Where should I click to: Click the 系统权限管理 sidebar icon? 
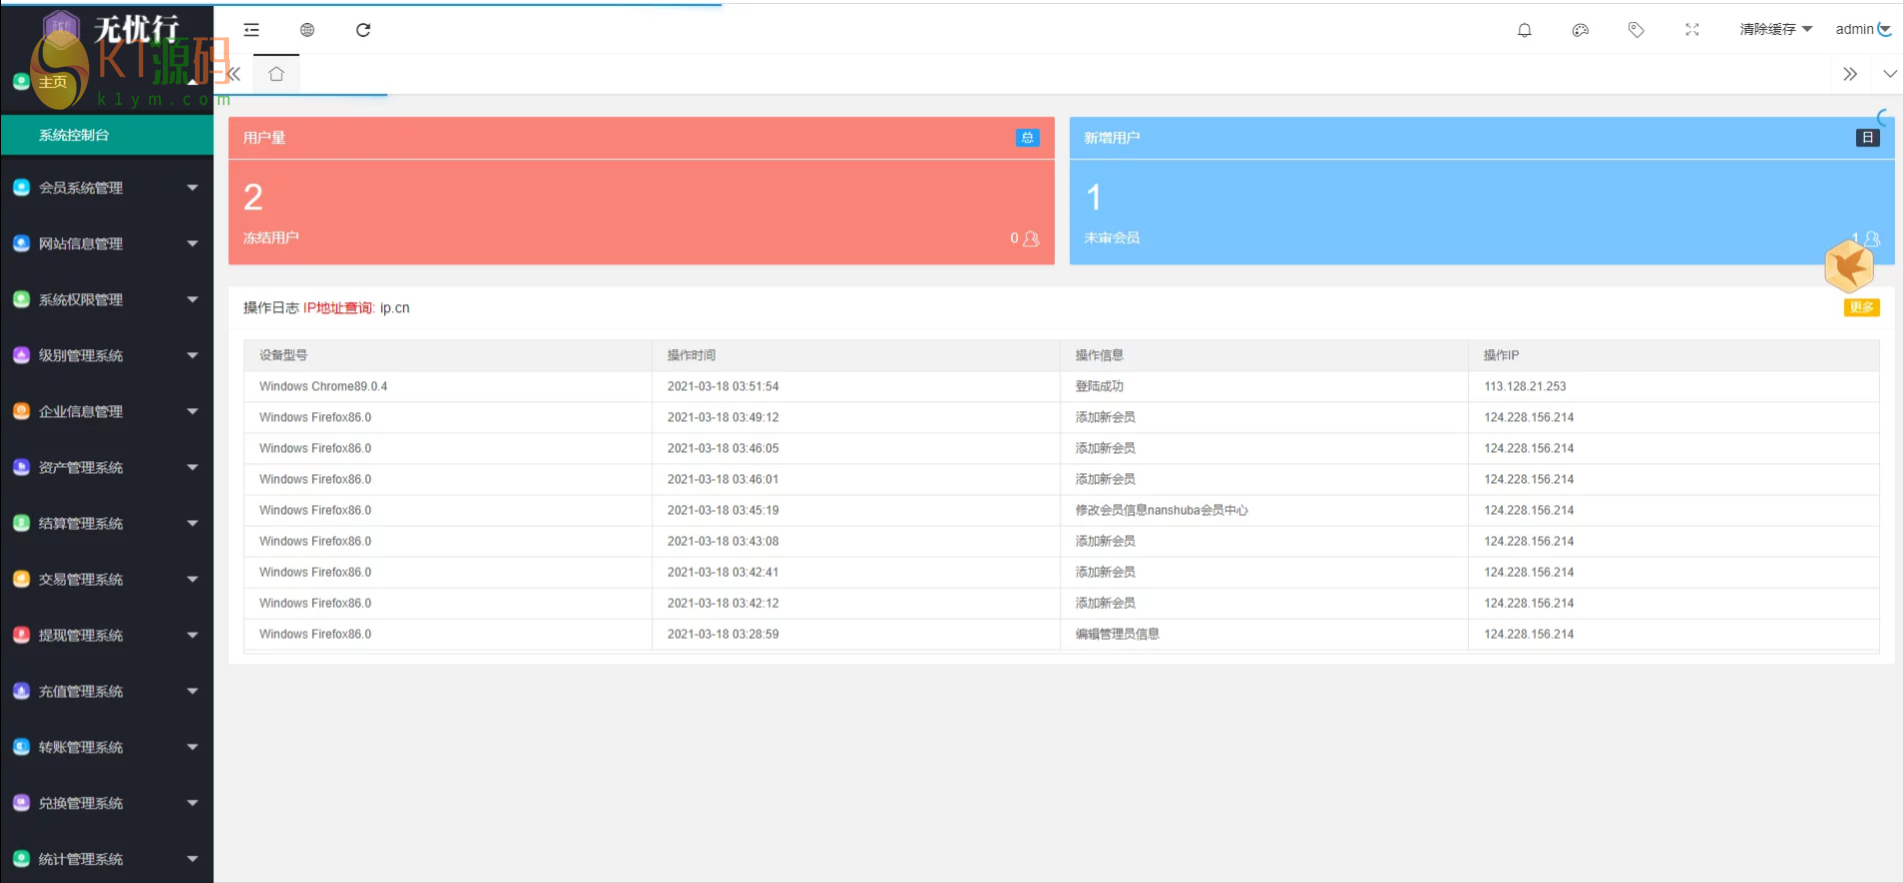pyautogui.click(x=21, y=299)
